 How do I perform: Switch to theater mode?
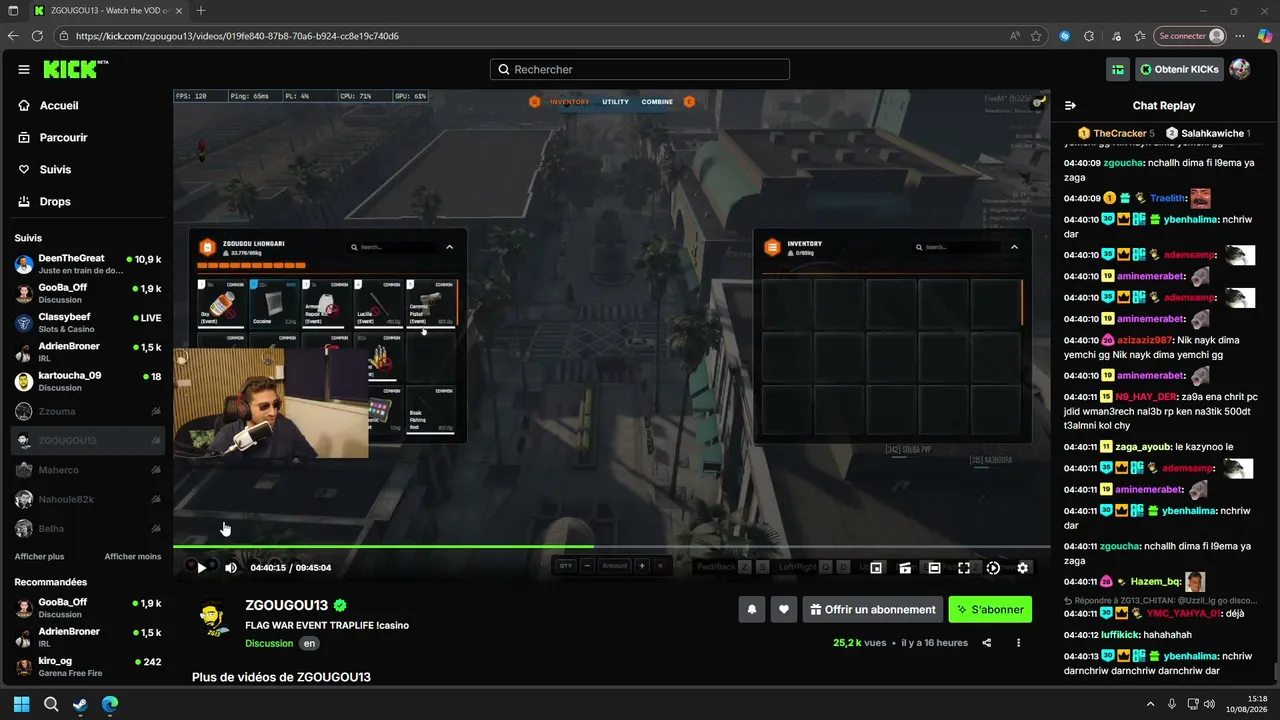pyautogui.click(x=934, y=568)
